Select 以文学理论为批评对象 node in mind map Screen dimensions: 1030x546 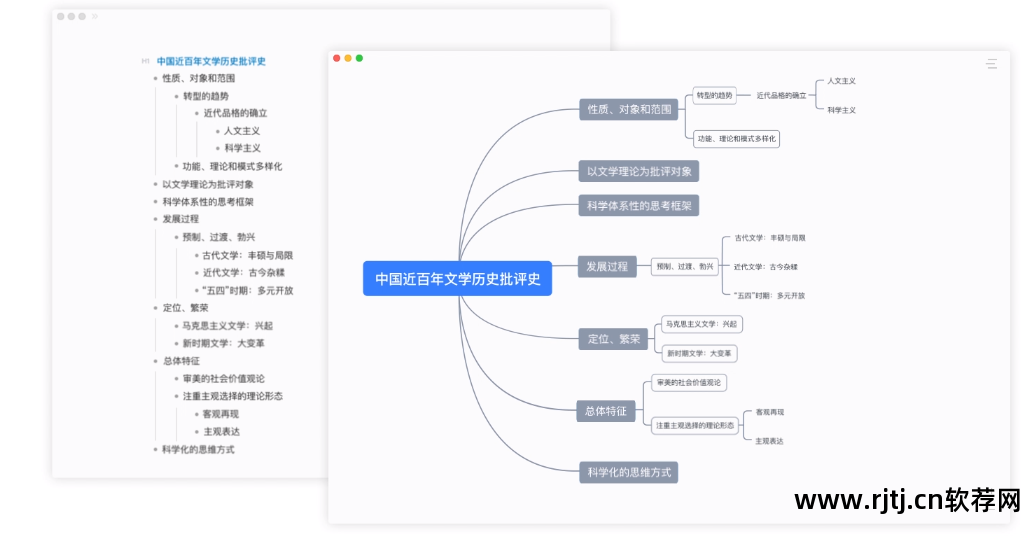638,171
